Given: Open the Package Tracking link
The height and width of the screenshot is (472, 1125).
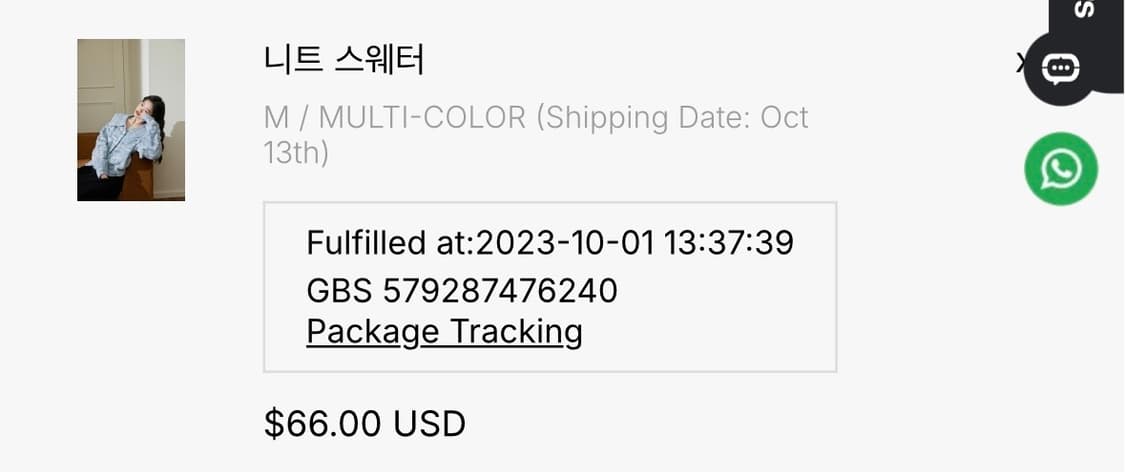Looking at the screenshot, I should point(444,331).
